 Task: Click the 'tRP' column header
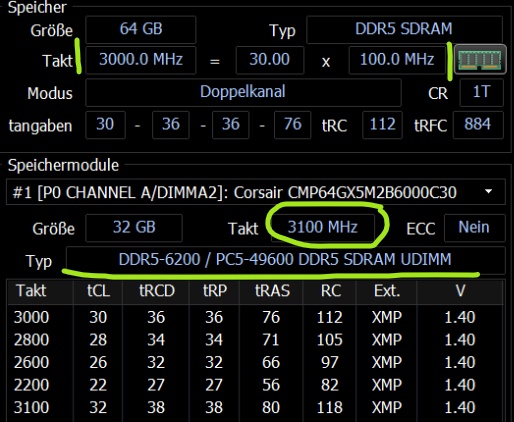[215, 291]
